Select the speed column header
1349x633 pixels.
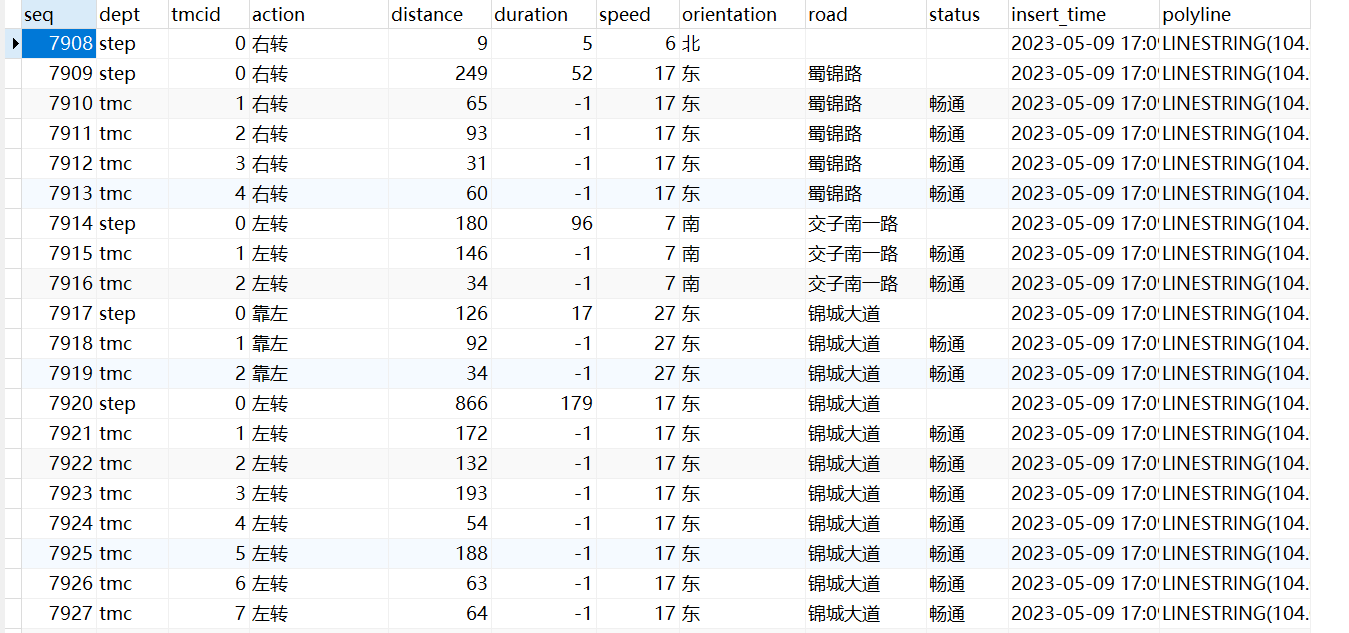[638, 14]
